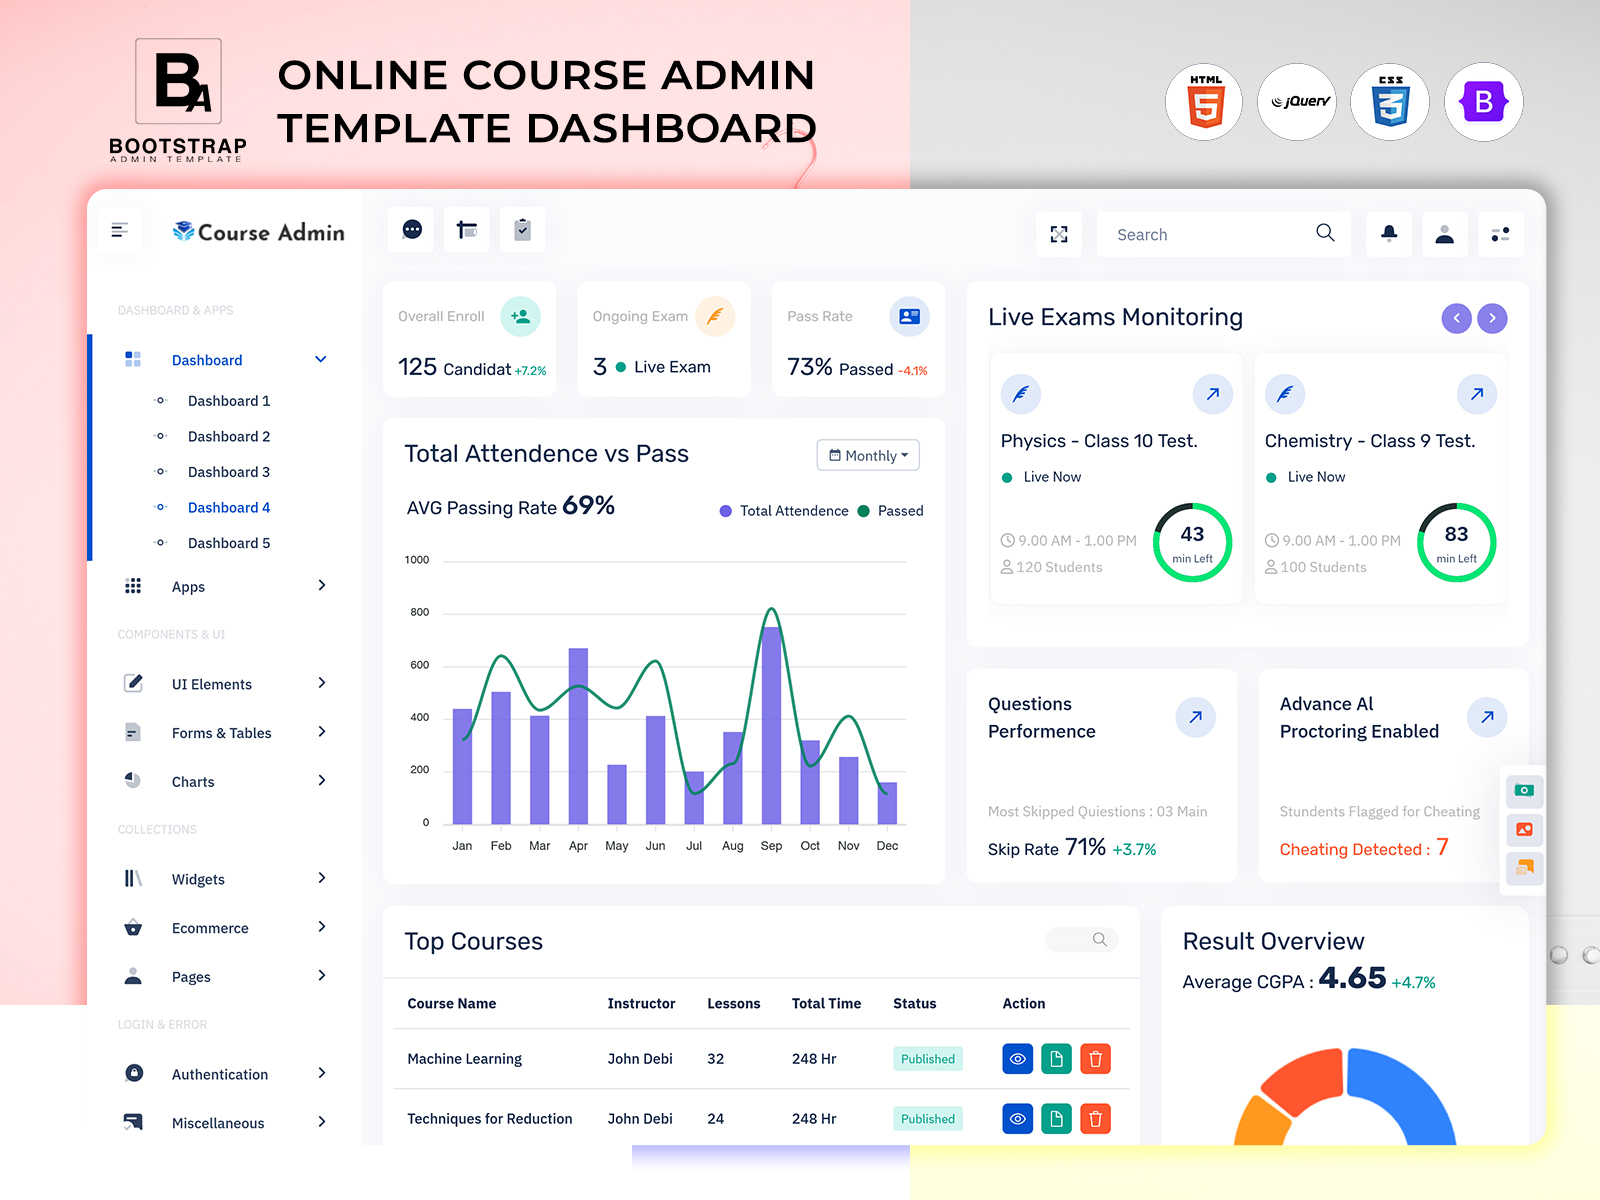Click the Pass Rate ID card icon

click(x=909, y=316)
